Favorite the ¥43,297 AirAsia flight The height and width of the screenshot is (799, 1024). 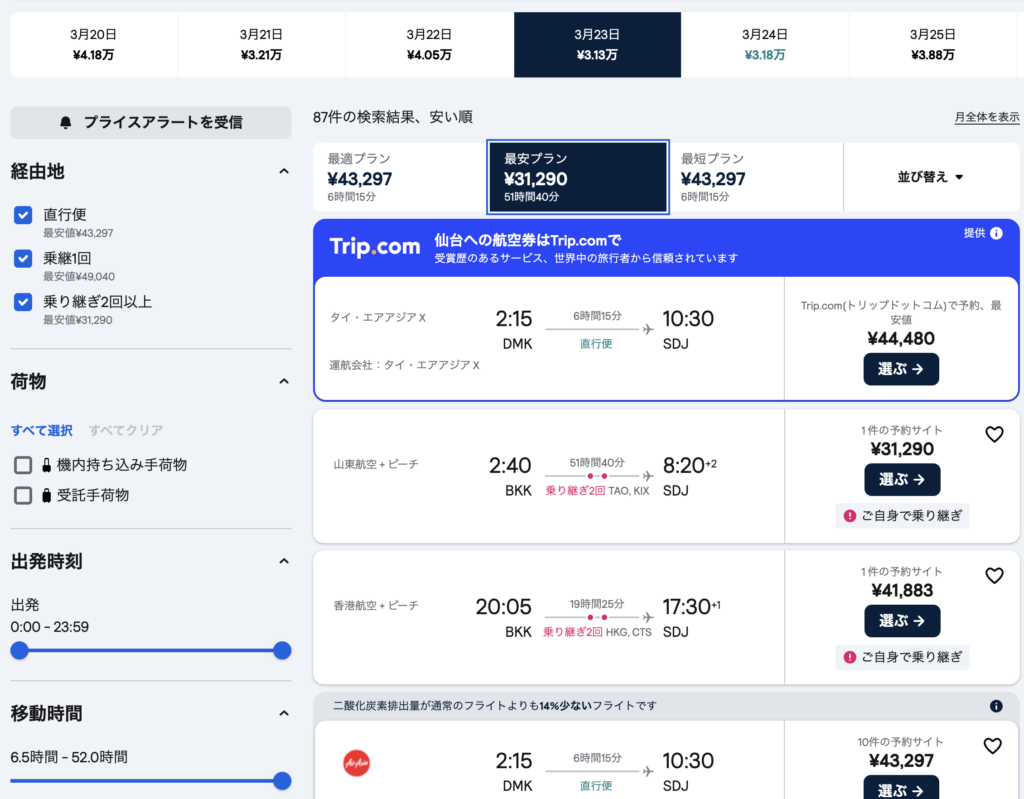[x=992, y=746]
